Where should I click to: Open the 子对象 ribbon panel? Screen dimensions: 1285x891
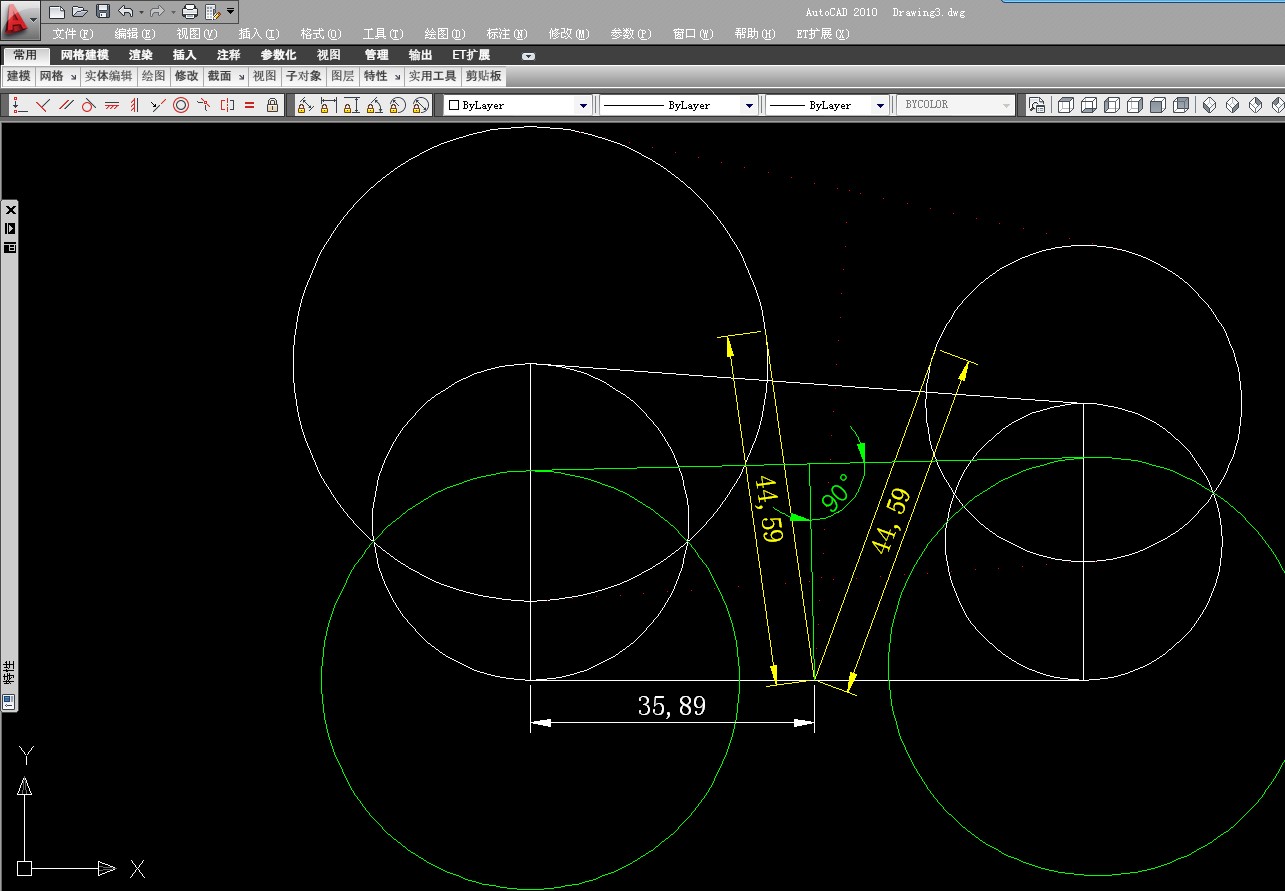pos(304,76)
